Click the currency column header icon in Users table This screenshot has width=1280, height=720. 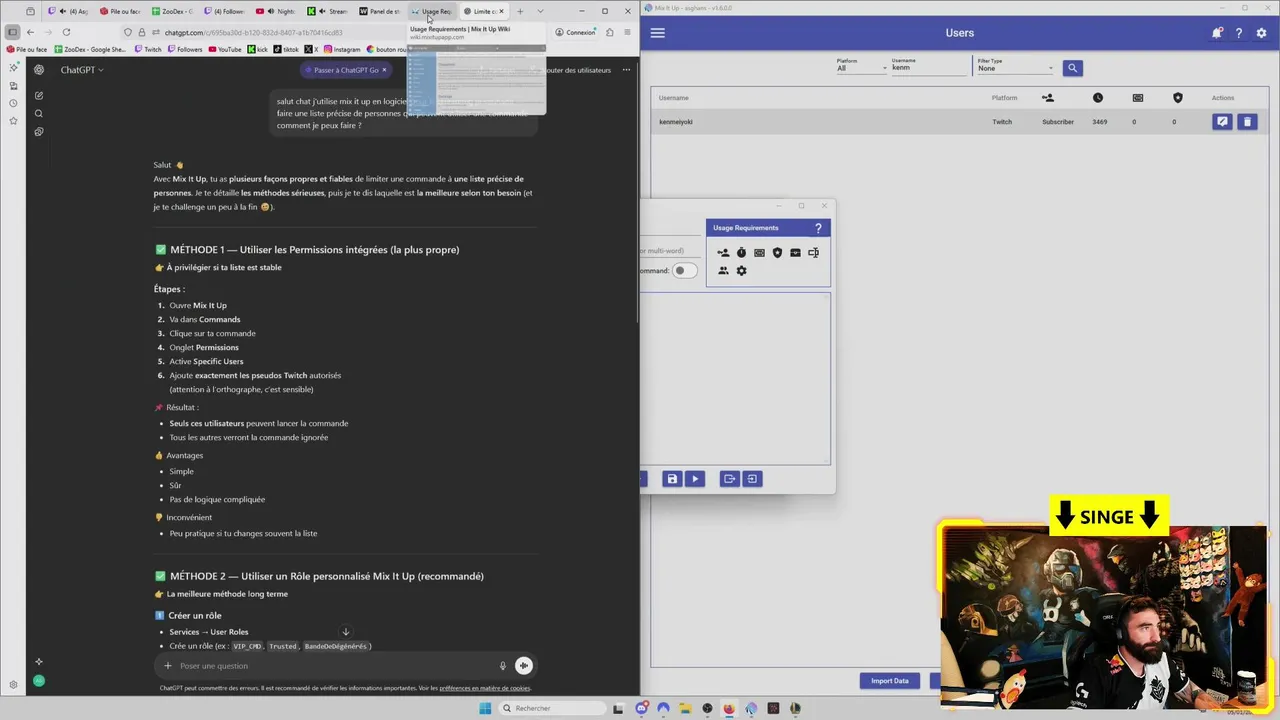click(x=1138, y=98)
